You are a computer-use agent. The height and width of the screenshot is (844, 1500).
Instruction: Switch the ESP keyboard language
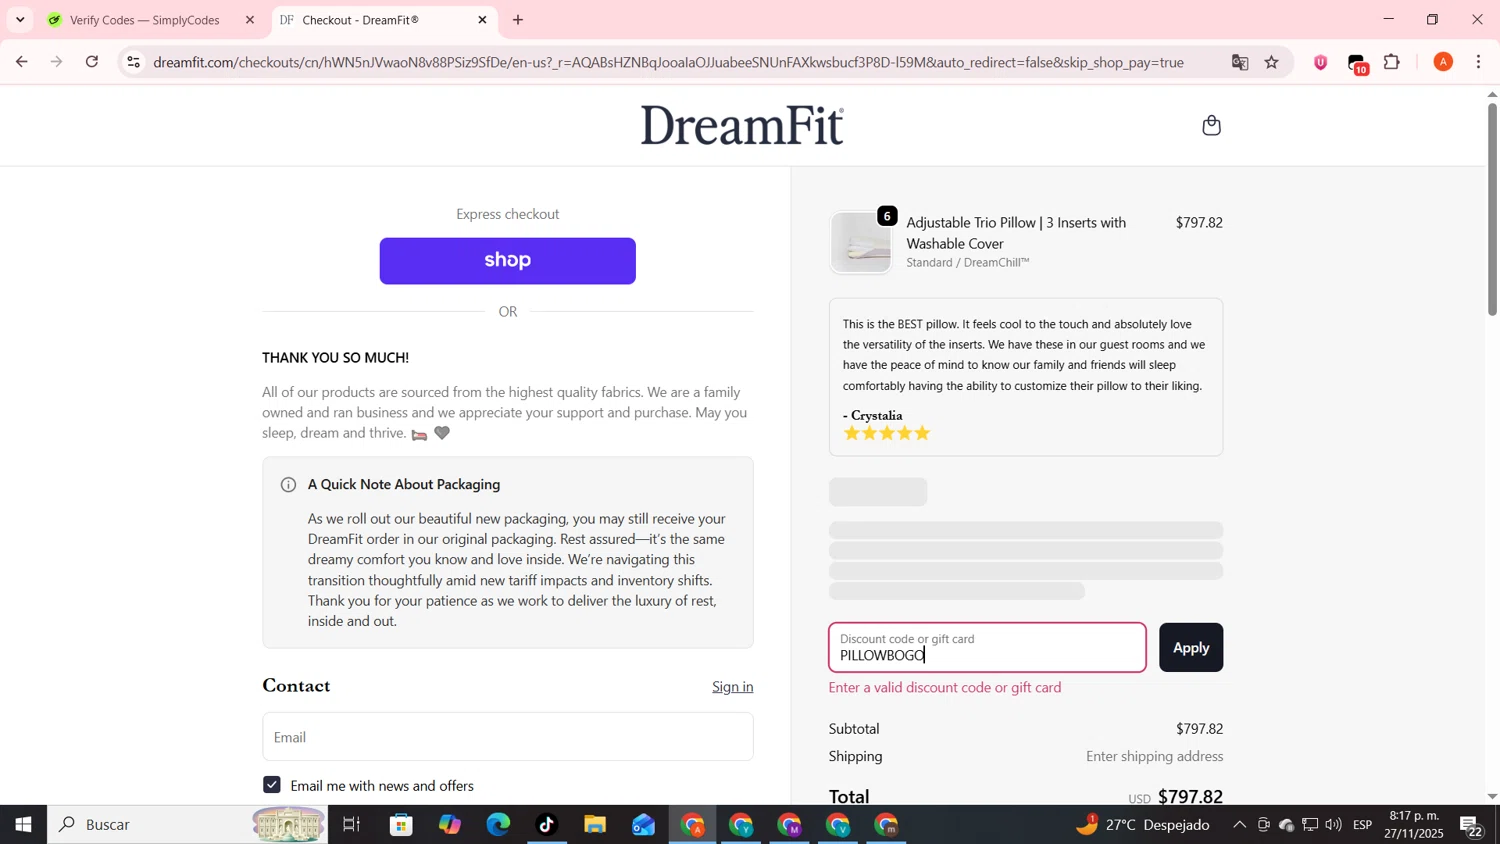pos(1362,825)
